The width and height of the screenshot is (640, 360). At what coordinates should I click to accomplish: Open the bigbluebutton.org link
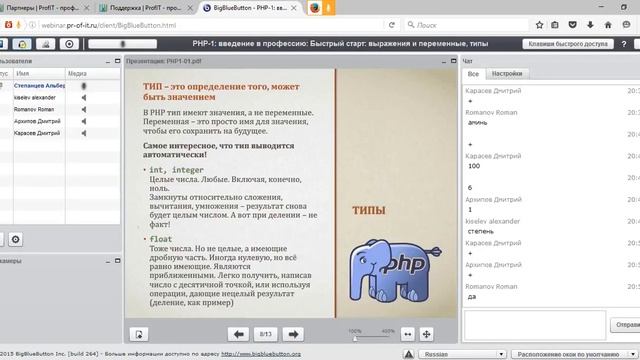point(261,354)
